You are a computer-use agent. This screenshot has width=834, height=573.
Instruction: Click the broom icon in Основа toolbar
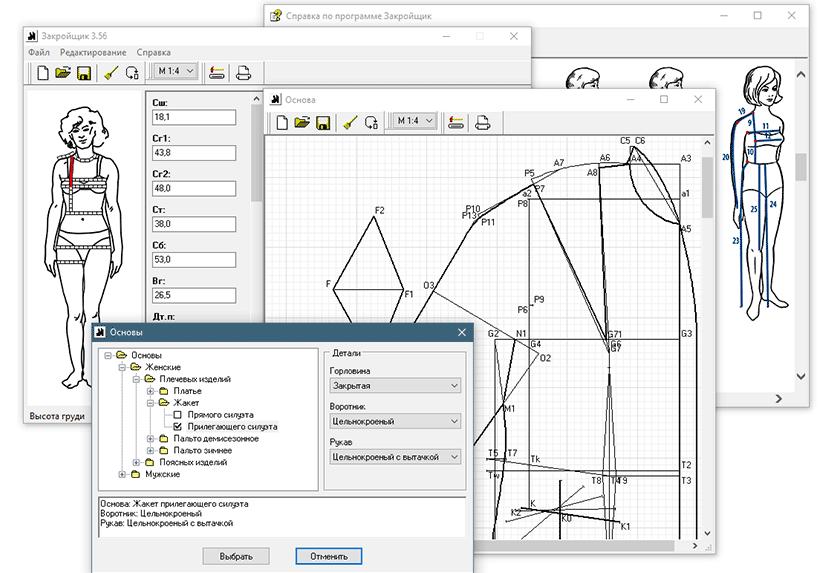tap(349, 122)
